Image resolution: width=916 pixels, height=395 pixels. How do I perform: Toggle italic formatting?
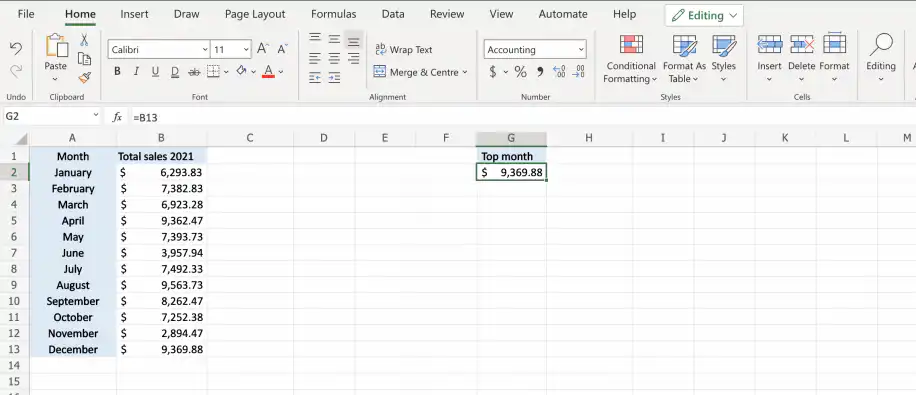click(136, 71)
